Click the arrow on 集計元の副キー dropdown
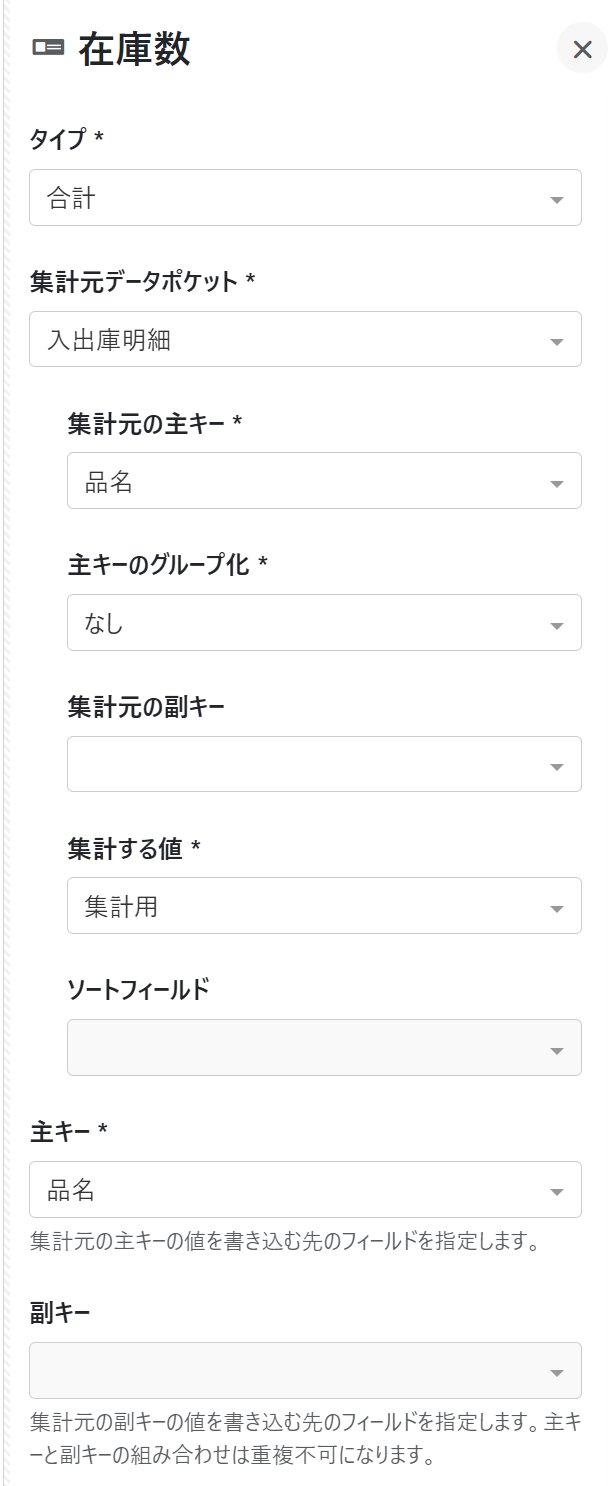The image size is (608, 1486). tap(557, 767)
